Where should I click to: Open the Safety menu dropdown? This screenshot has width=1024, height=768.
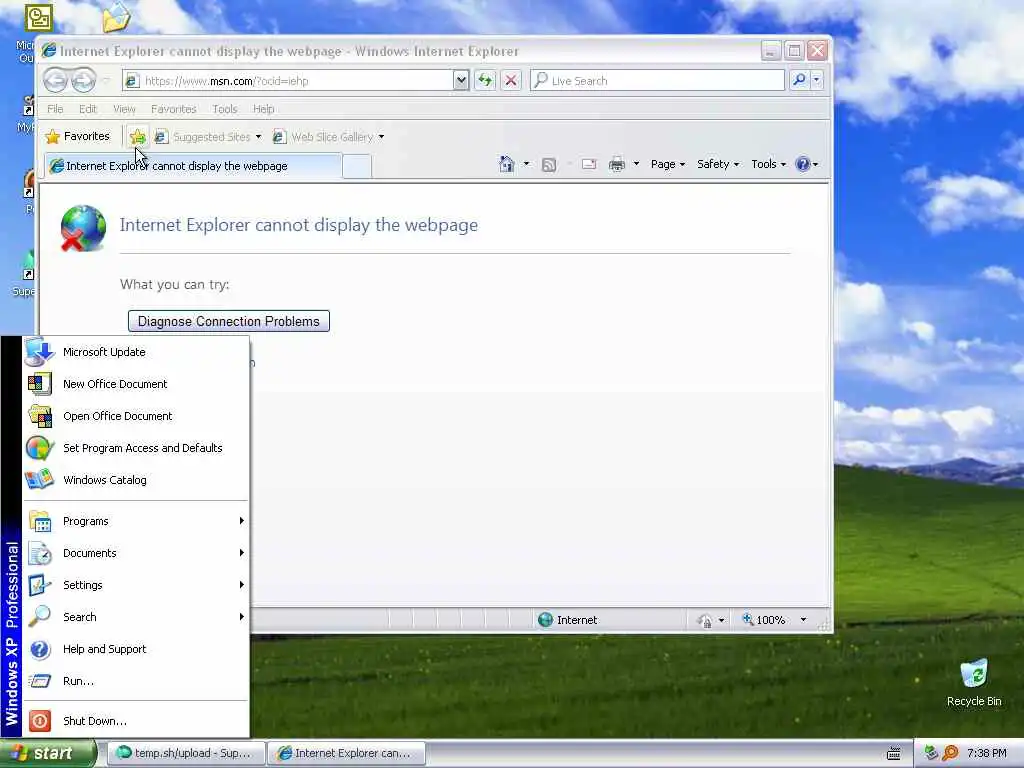(x=718, y=164)
